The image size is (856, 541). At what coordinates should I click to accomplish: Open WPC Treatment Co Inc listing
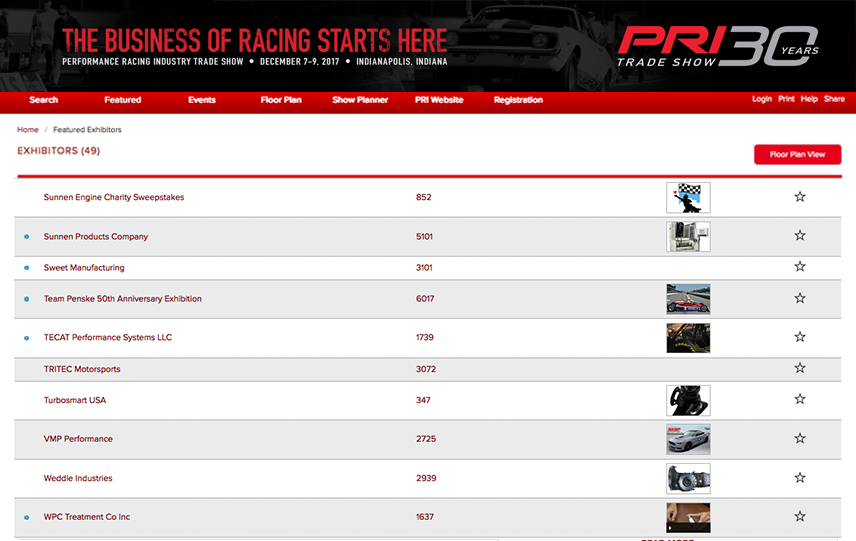[x=87, y=517]
